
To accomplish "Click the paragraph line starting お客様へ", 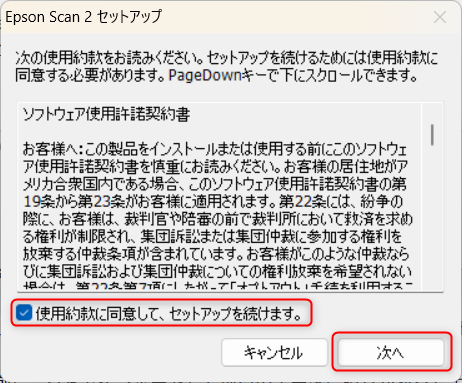I will click(215, 149).
